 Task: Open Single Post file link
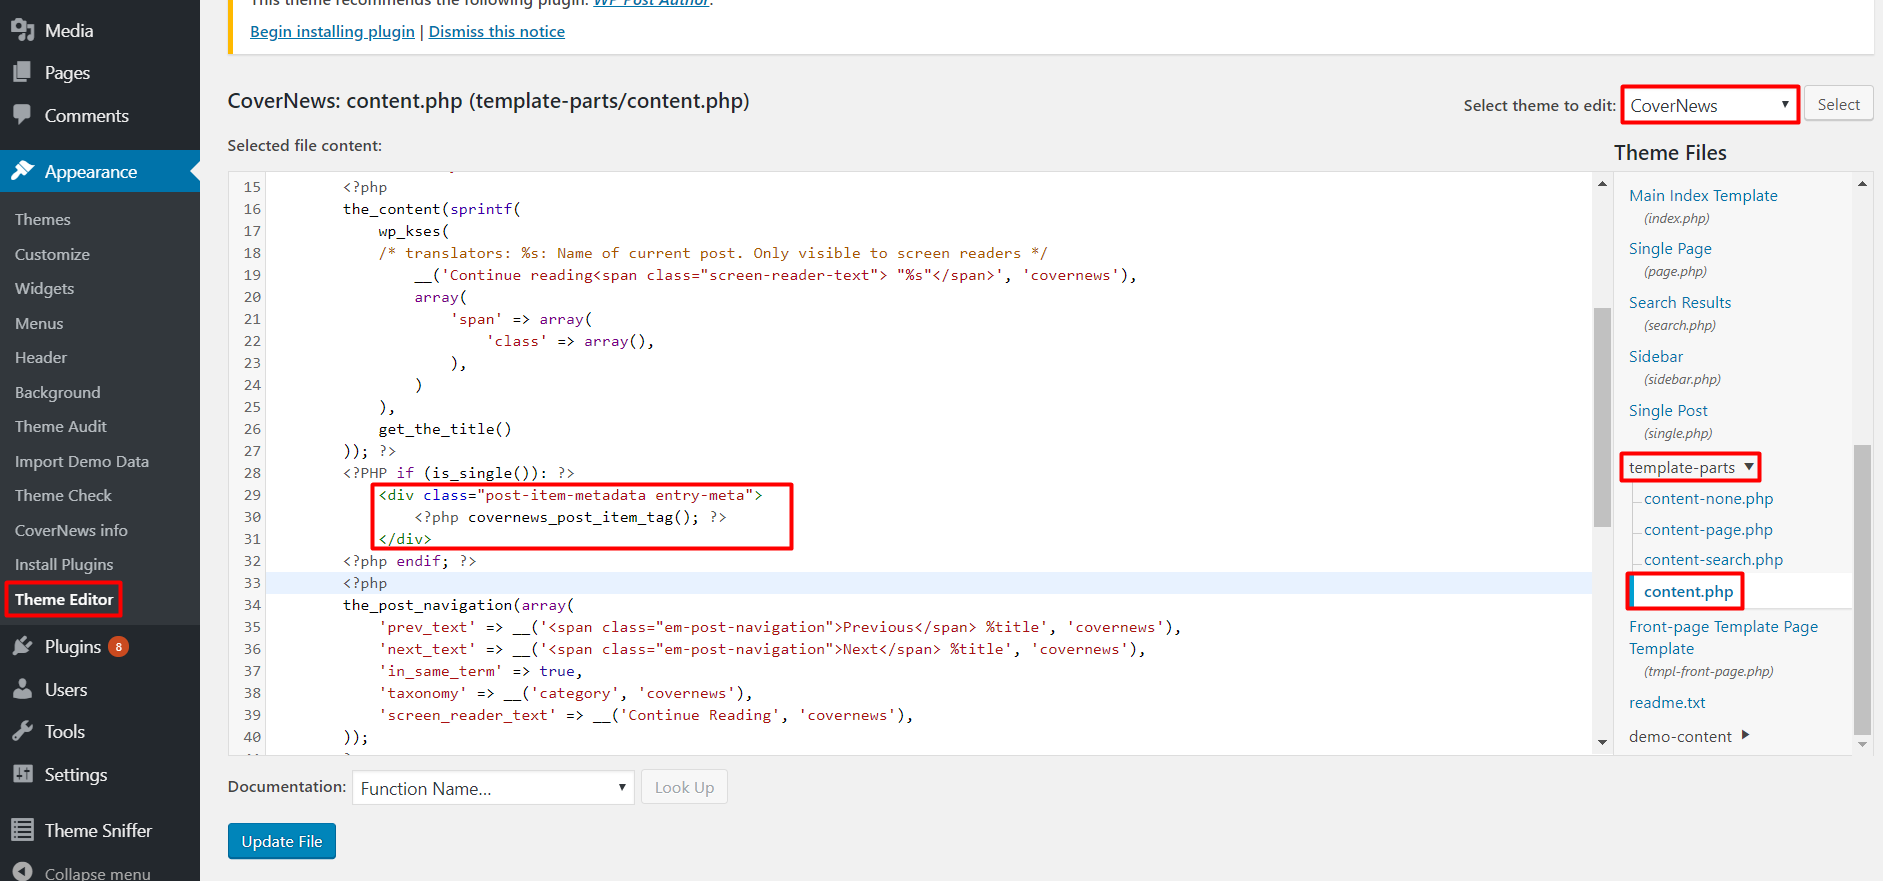pyautogui.click(x=1668, y=411)
